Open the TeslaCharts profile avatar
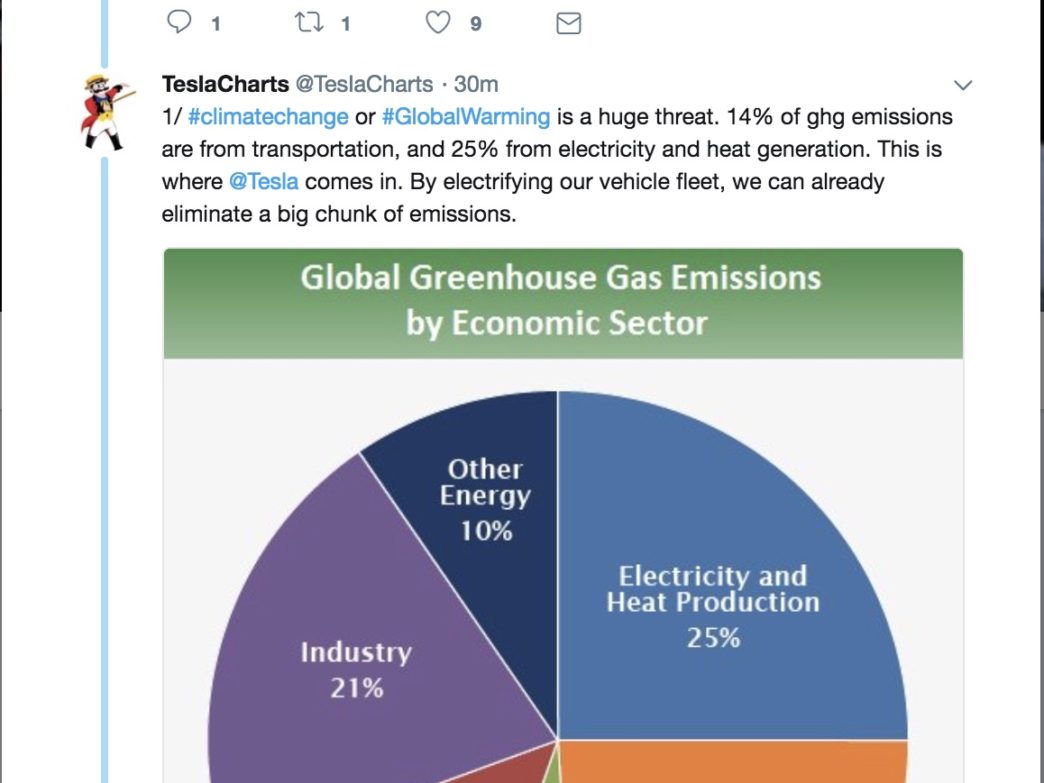The height and width of the screenshot is (783, 1044). pyautogui.click(x=107, y=111)
